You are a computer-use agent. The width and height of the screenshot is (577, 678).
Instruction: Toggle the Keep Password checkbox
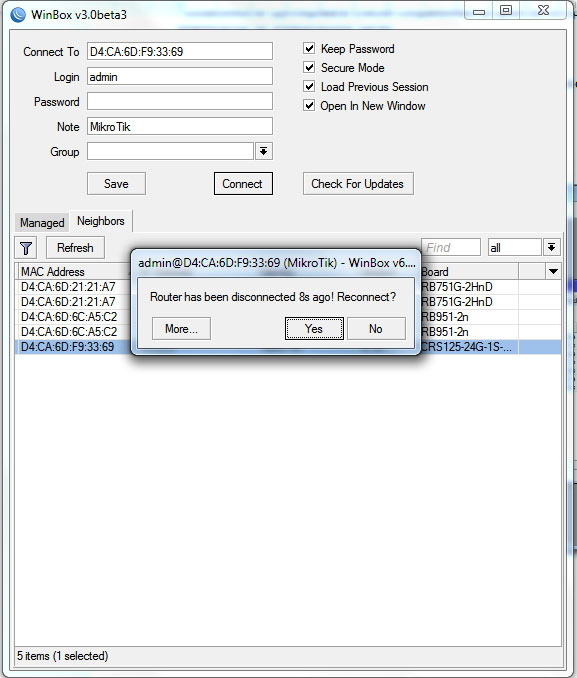pos(309,48)
